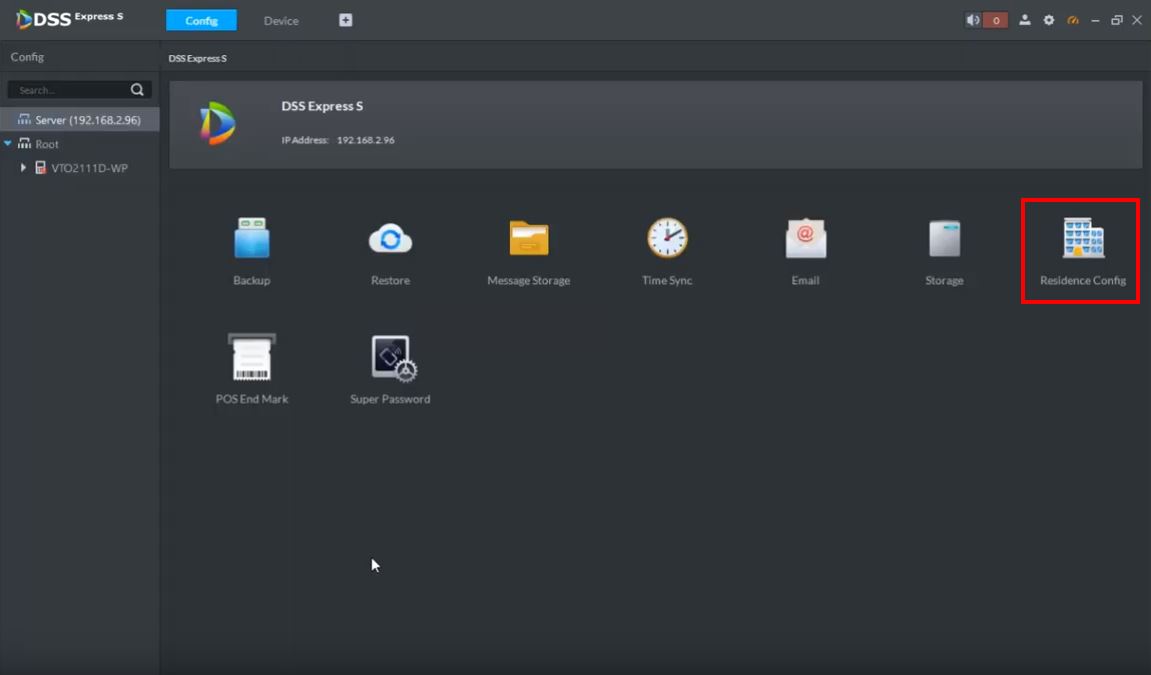Open the Restore cloud icon
This screenshot has width=1151, height=675.
coord(391,238)
